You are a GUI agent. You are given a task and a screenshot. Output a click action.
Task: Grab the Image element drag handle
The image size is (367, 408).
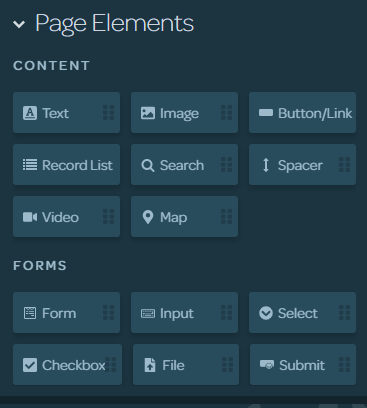(227, 113)
